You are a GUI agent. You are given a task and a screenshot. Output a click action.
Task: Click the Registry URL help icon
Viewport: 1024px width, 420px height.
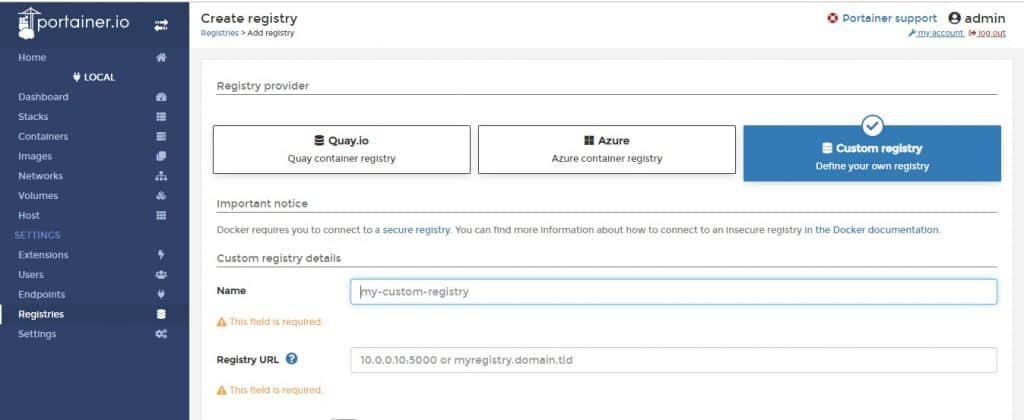point(291,359)
